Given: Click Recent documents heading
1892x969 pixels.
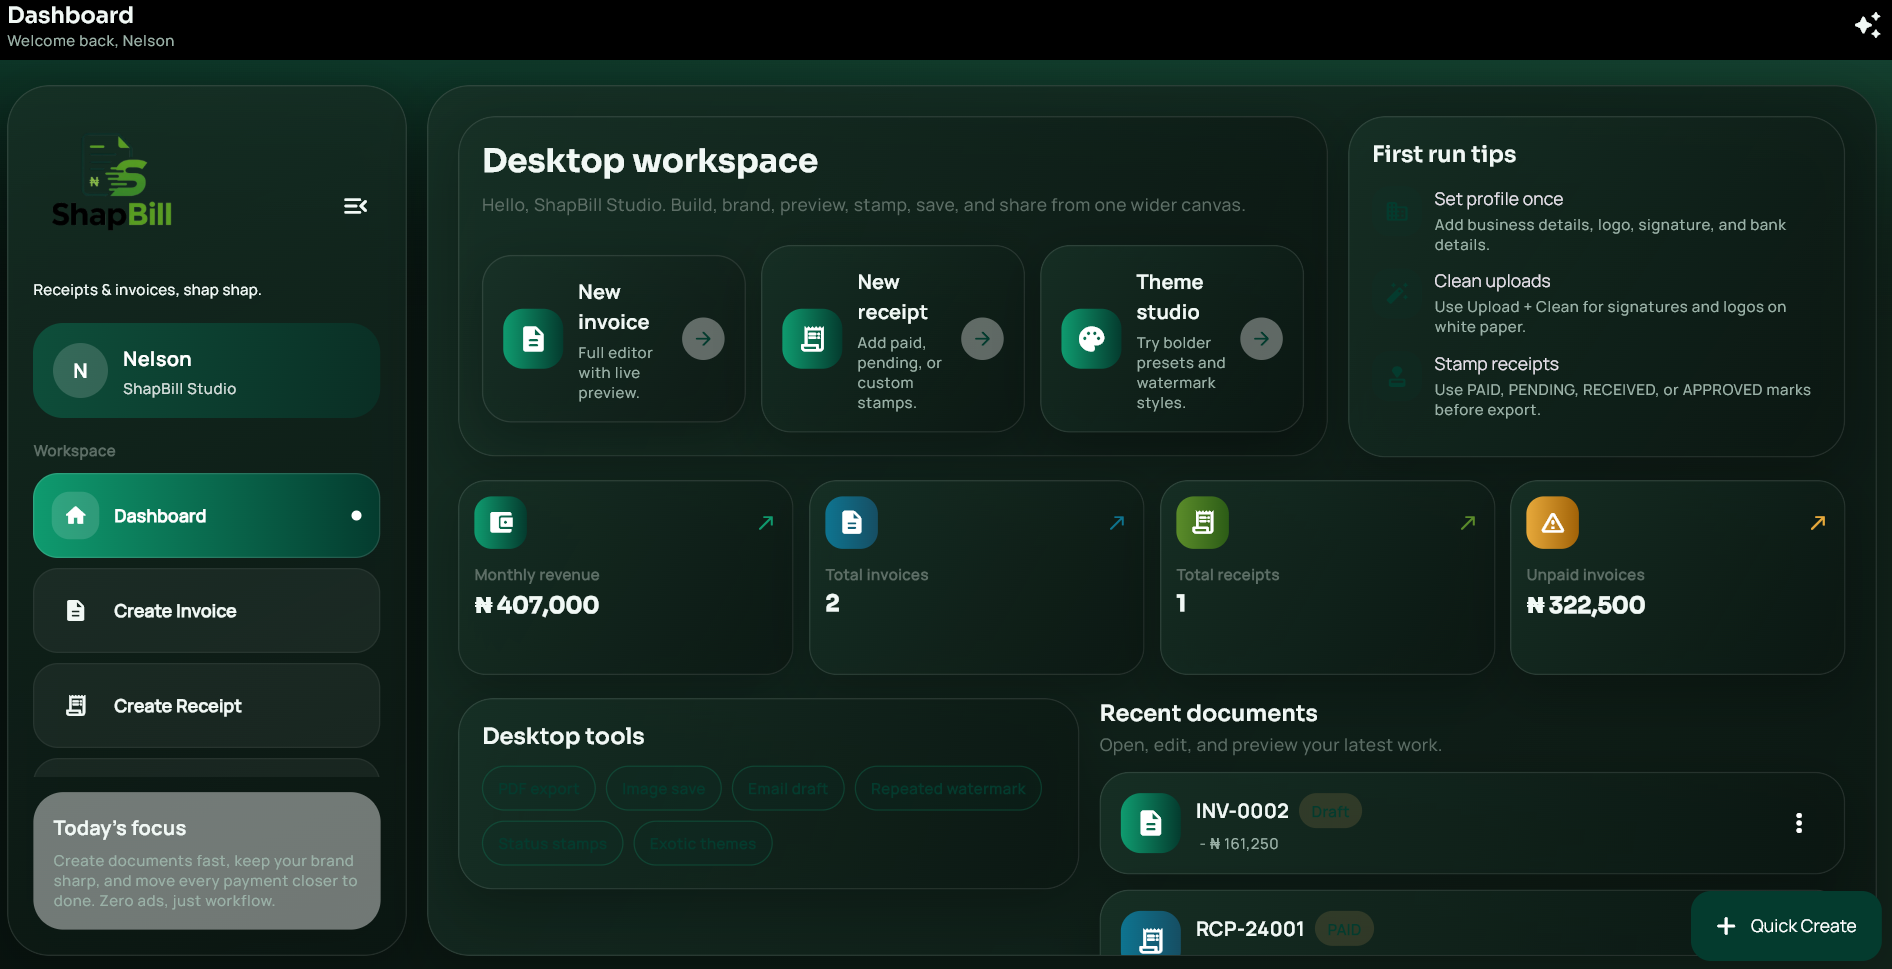Looking at the screenshot, I should click(x=1208, y=713).
